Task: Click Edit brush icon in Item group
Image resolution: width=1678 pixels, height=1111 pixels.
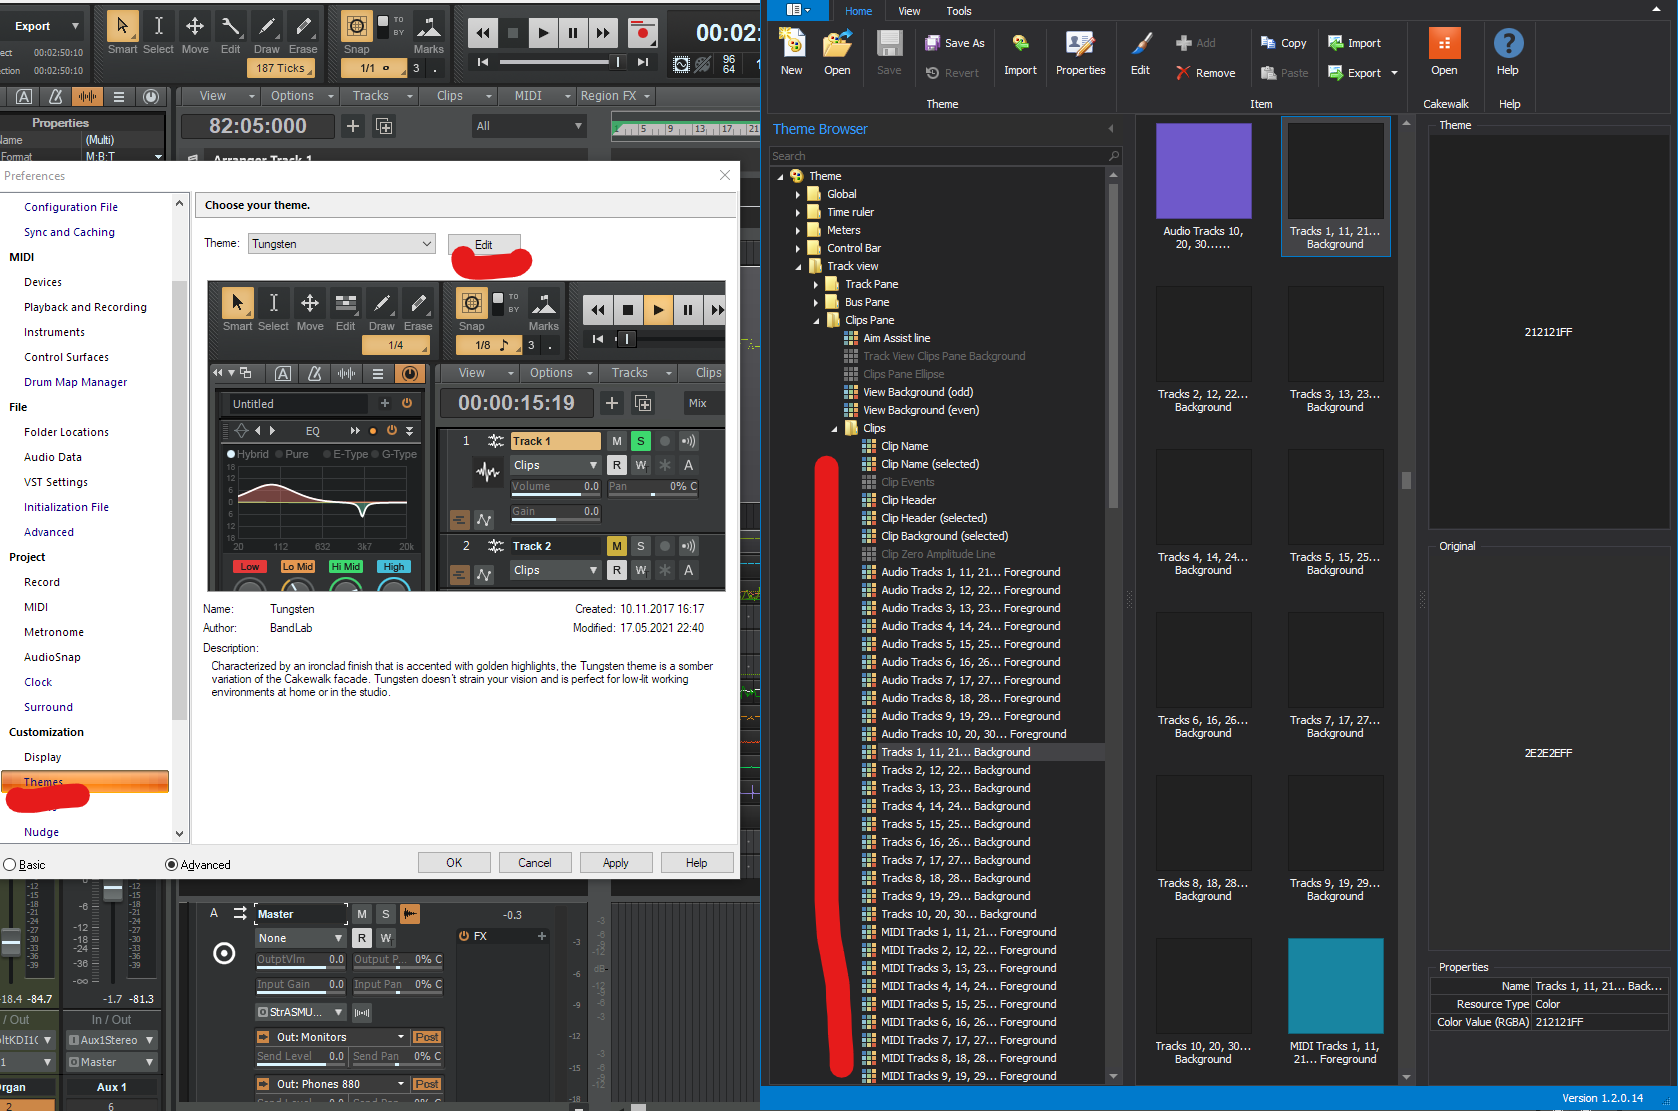Action: pyautogui.click(x=1140, y=52)
